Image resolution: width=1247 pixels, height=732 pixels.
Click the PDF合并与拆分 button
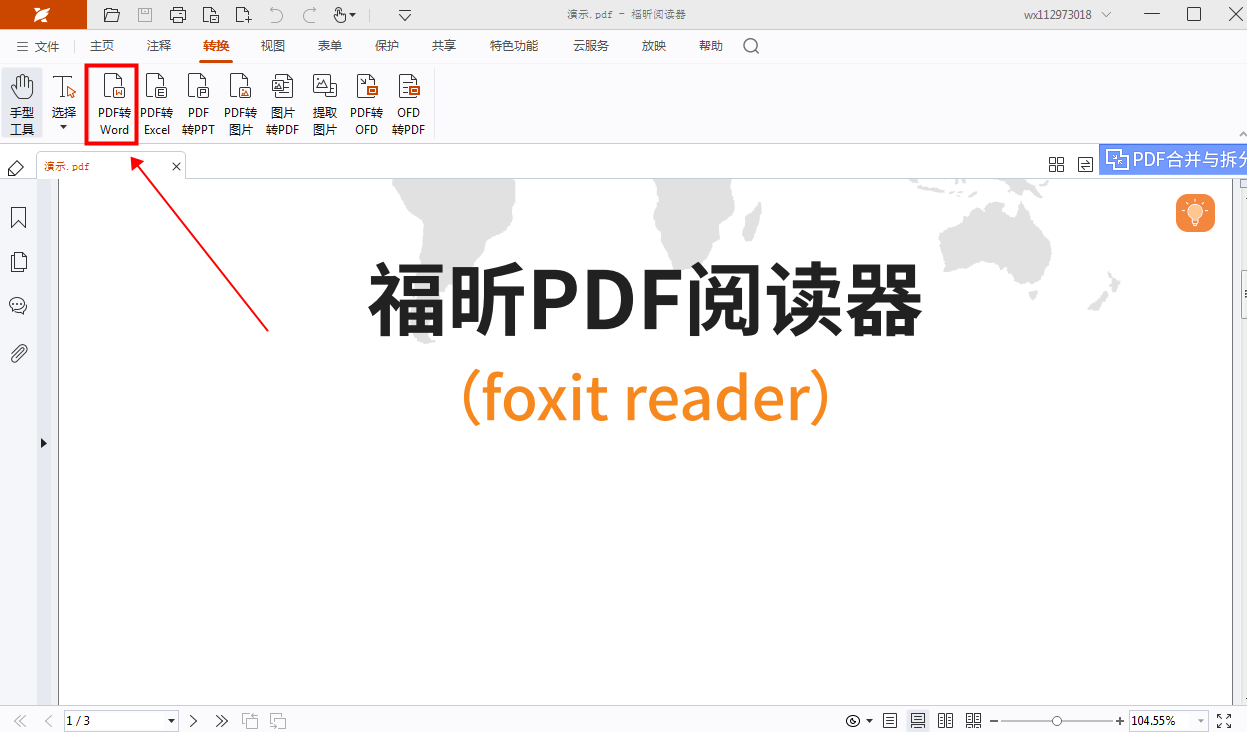tap(1178, 158)
